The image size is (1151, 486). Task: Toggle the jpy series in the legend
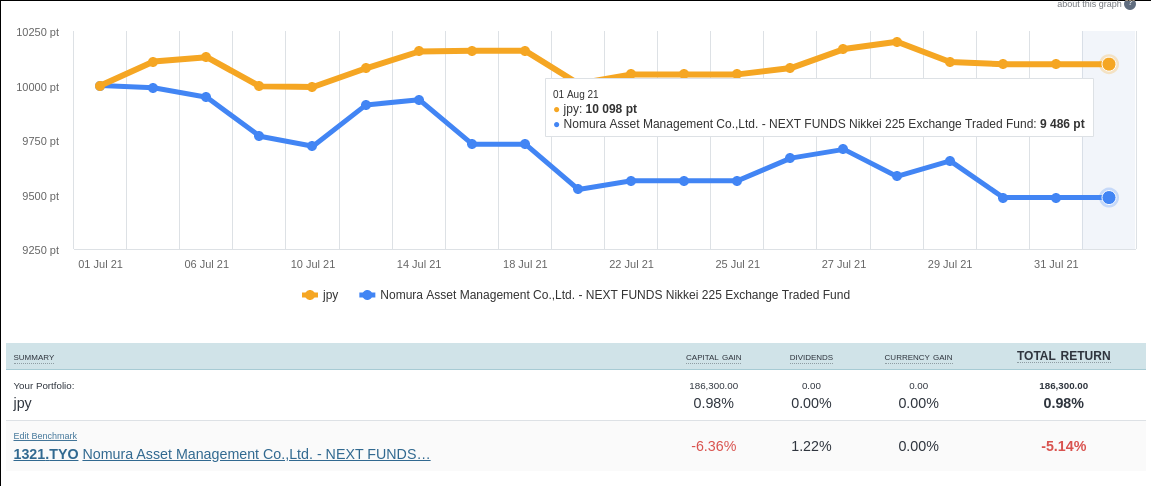point(321,295)
